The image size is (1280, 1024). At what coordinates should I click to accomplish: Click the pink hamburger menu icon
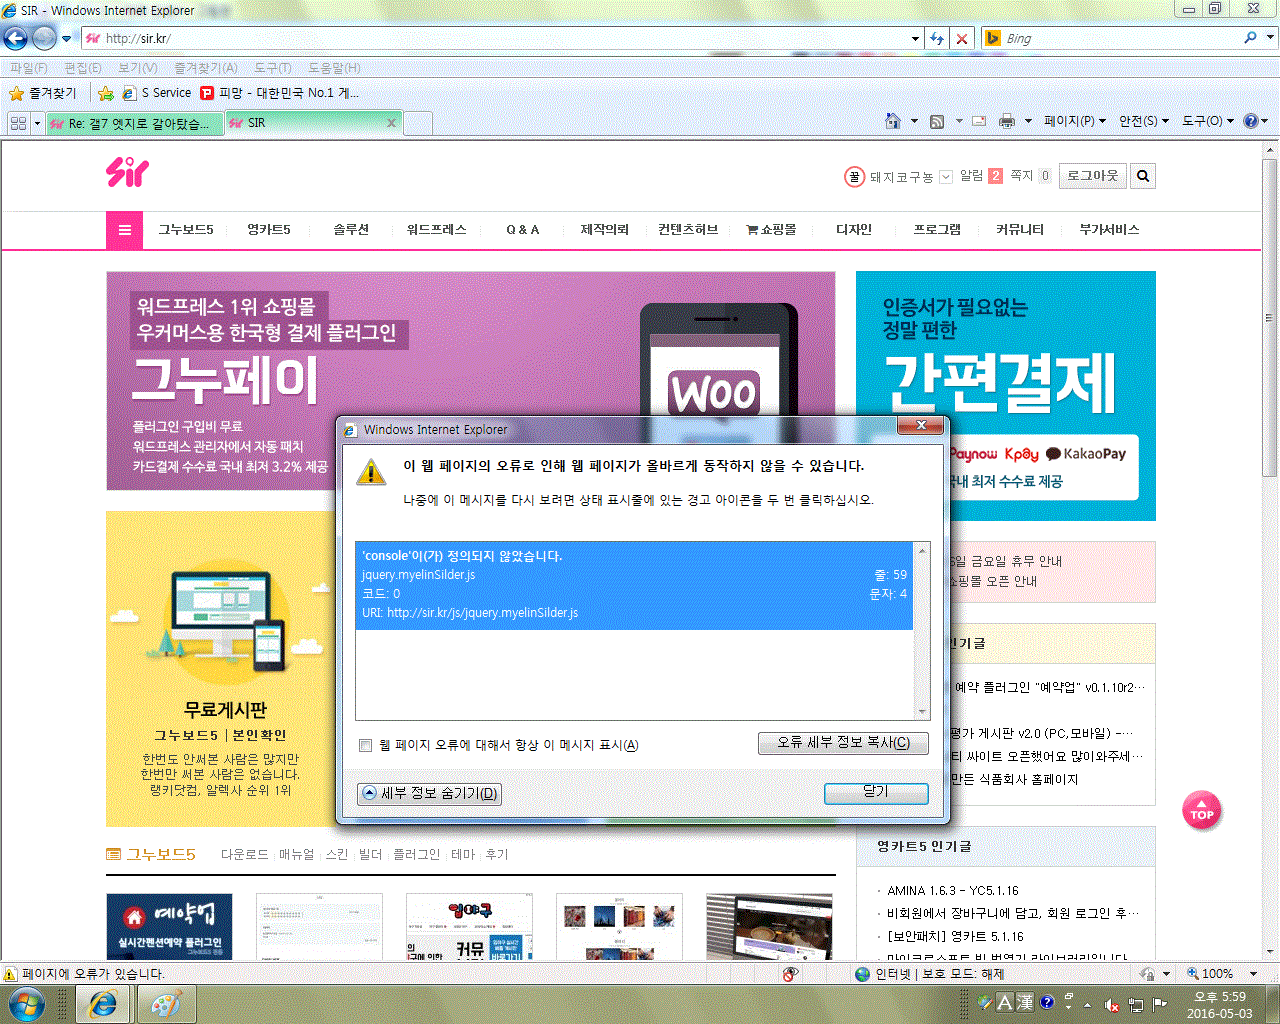125,230
